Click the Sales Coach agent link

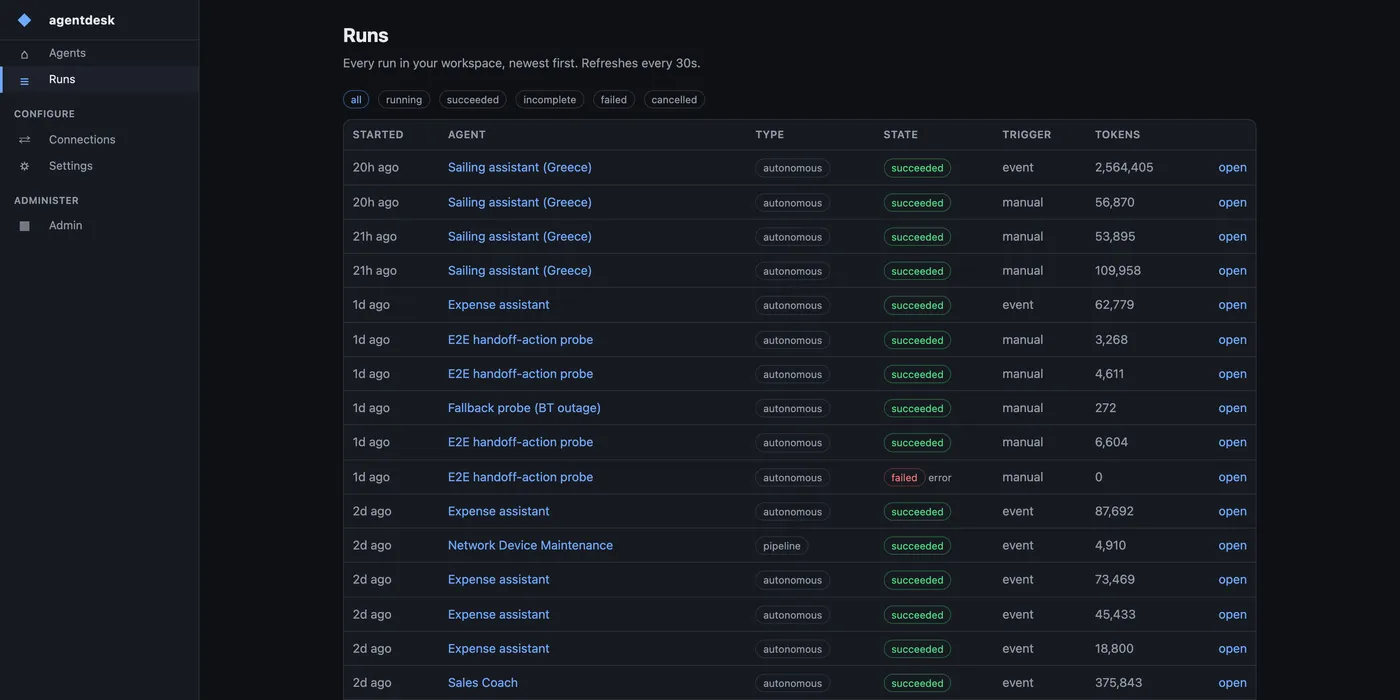point(483,682)
